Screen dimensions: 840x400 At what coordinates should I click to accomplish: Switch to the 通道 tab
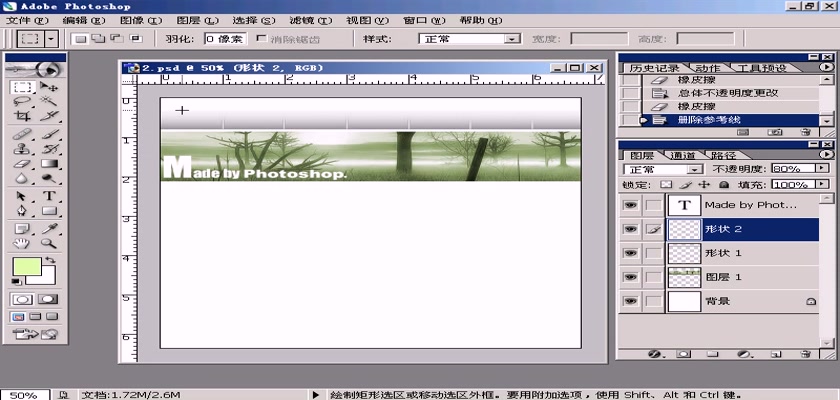pyautogui.click(x=682, y=155)
